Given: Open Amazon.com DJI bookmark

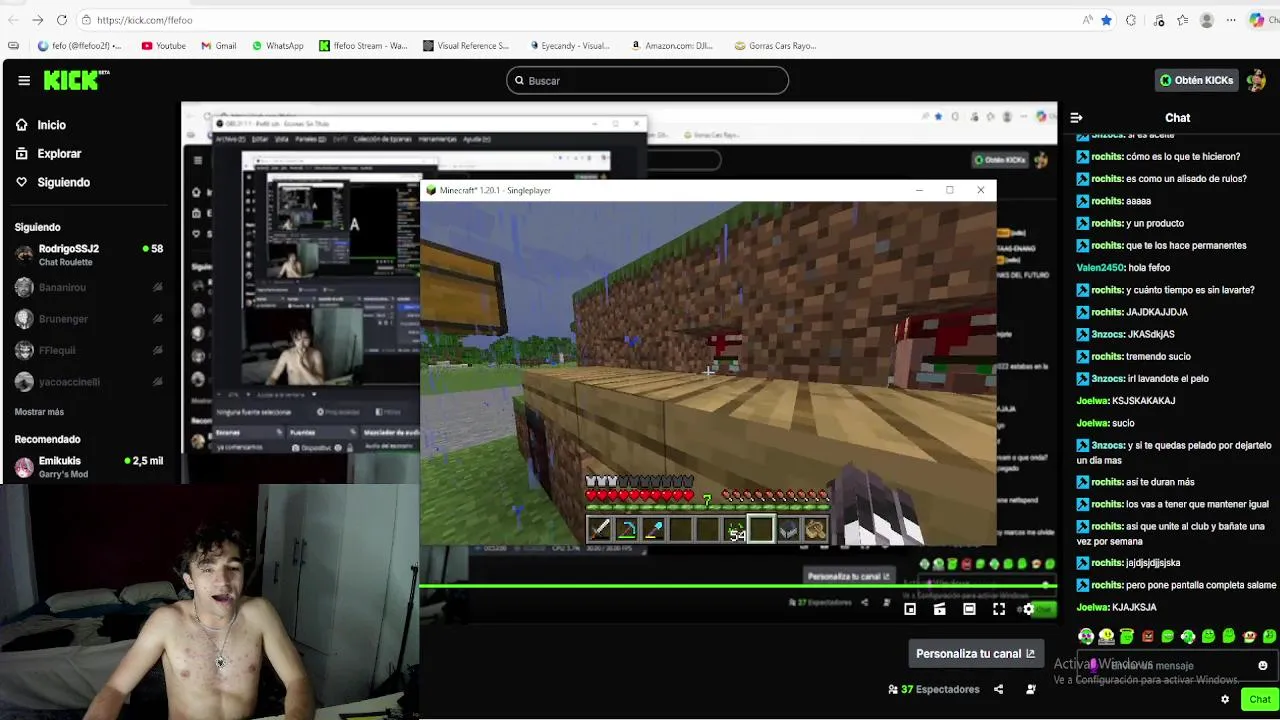Looking at the screenshot, I should (x=670, y=46).
